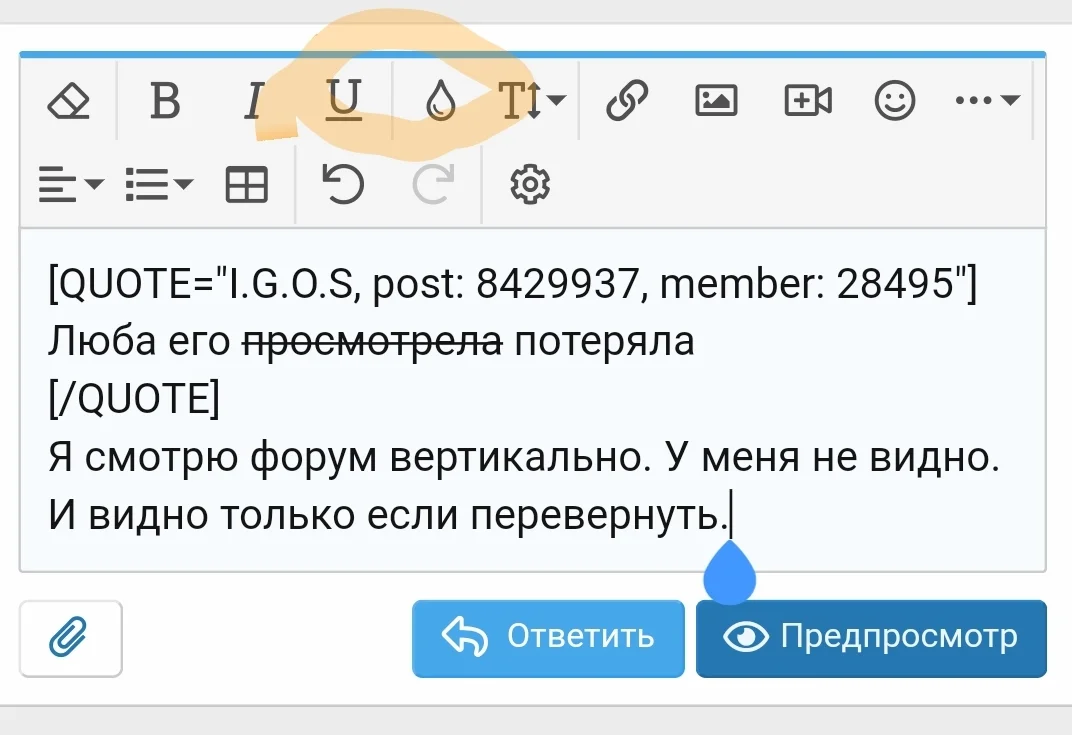Insert media with video camera icon
The image size is (1072, 735).
coord(807,101)
